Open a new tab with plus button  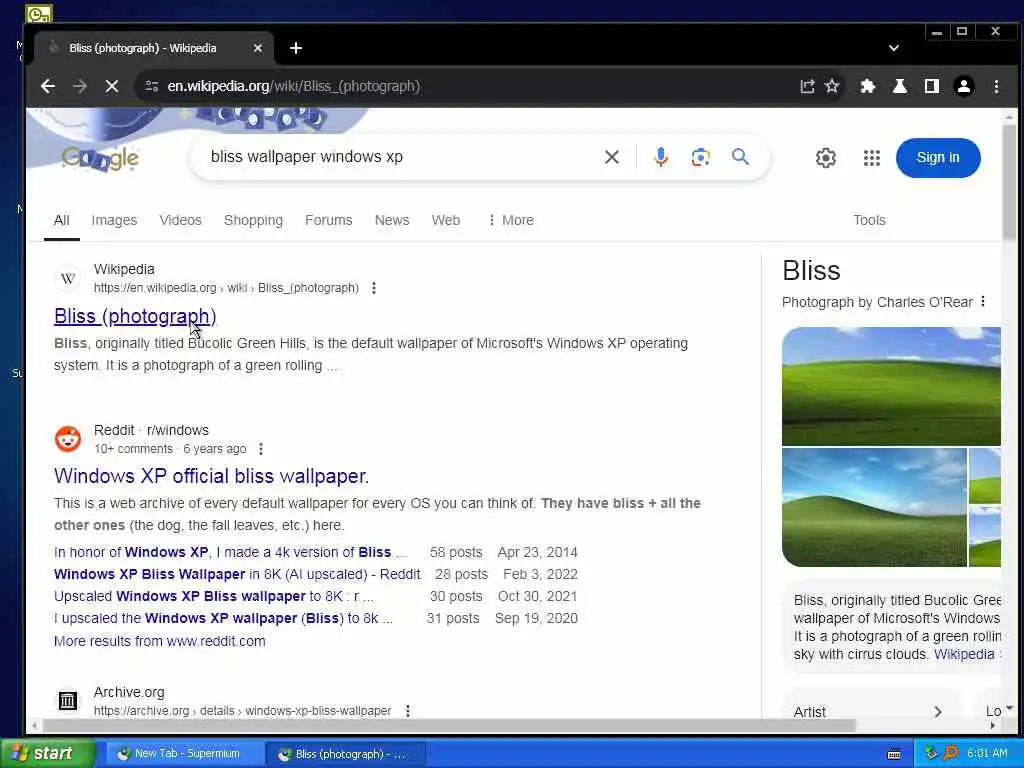[296, 48]
